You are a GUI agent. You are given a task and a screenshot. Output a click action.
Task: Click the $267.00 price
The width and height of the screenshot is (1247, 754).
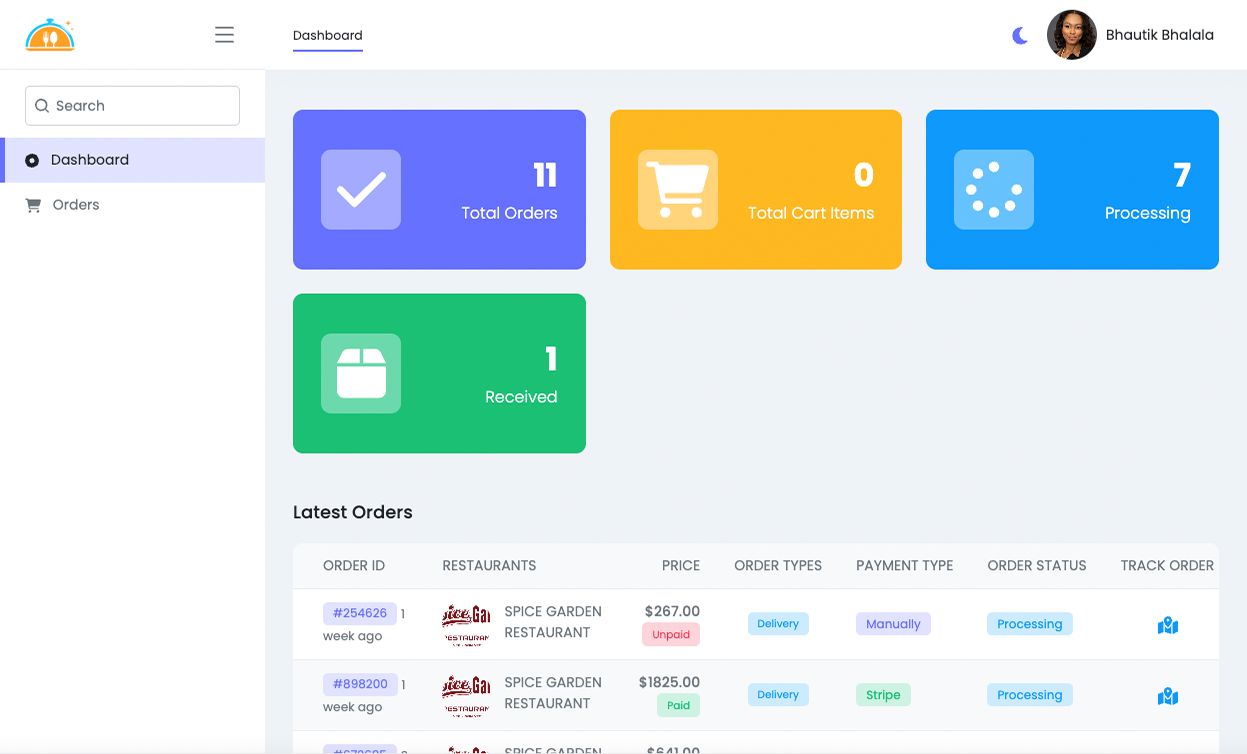tap(672, 611)
